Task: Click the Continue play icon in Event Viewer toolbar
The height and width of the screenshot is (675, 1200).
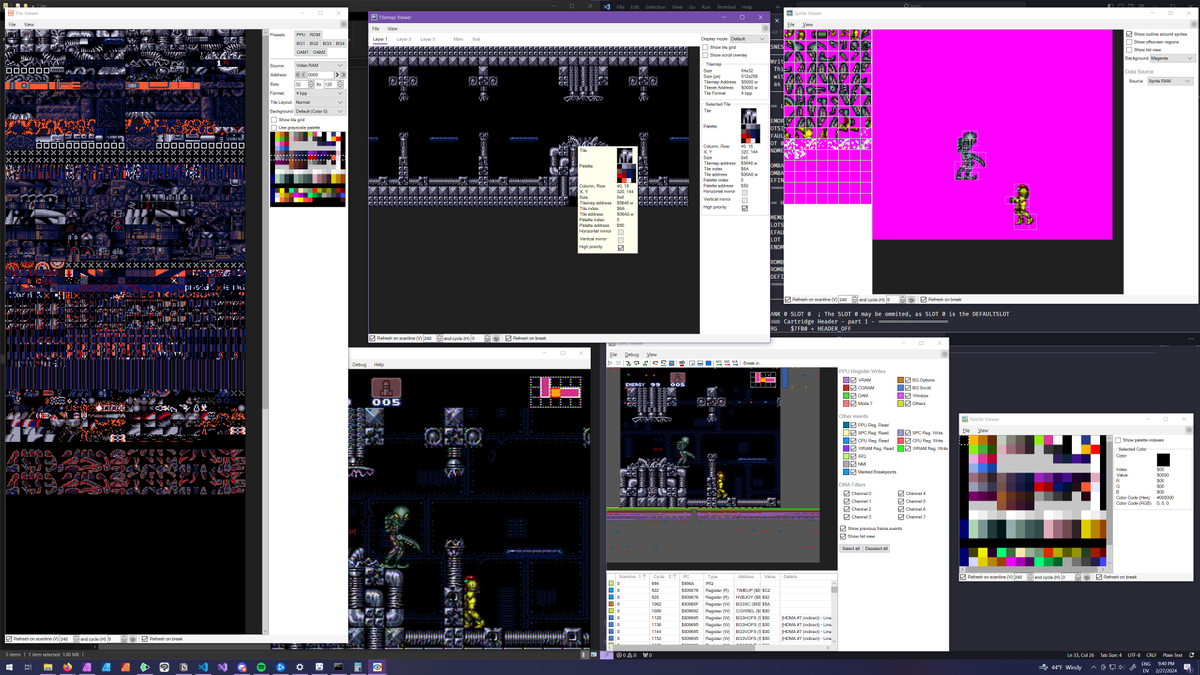Action: [x=610, y=363]
